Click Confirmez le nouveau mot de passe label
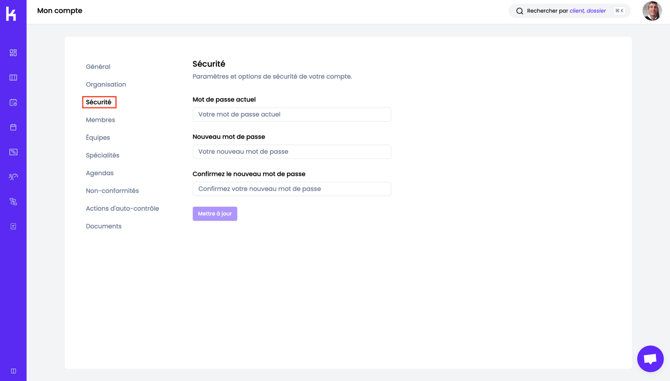670x381 pixels. pos(249,174)
